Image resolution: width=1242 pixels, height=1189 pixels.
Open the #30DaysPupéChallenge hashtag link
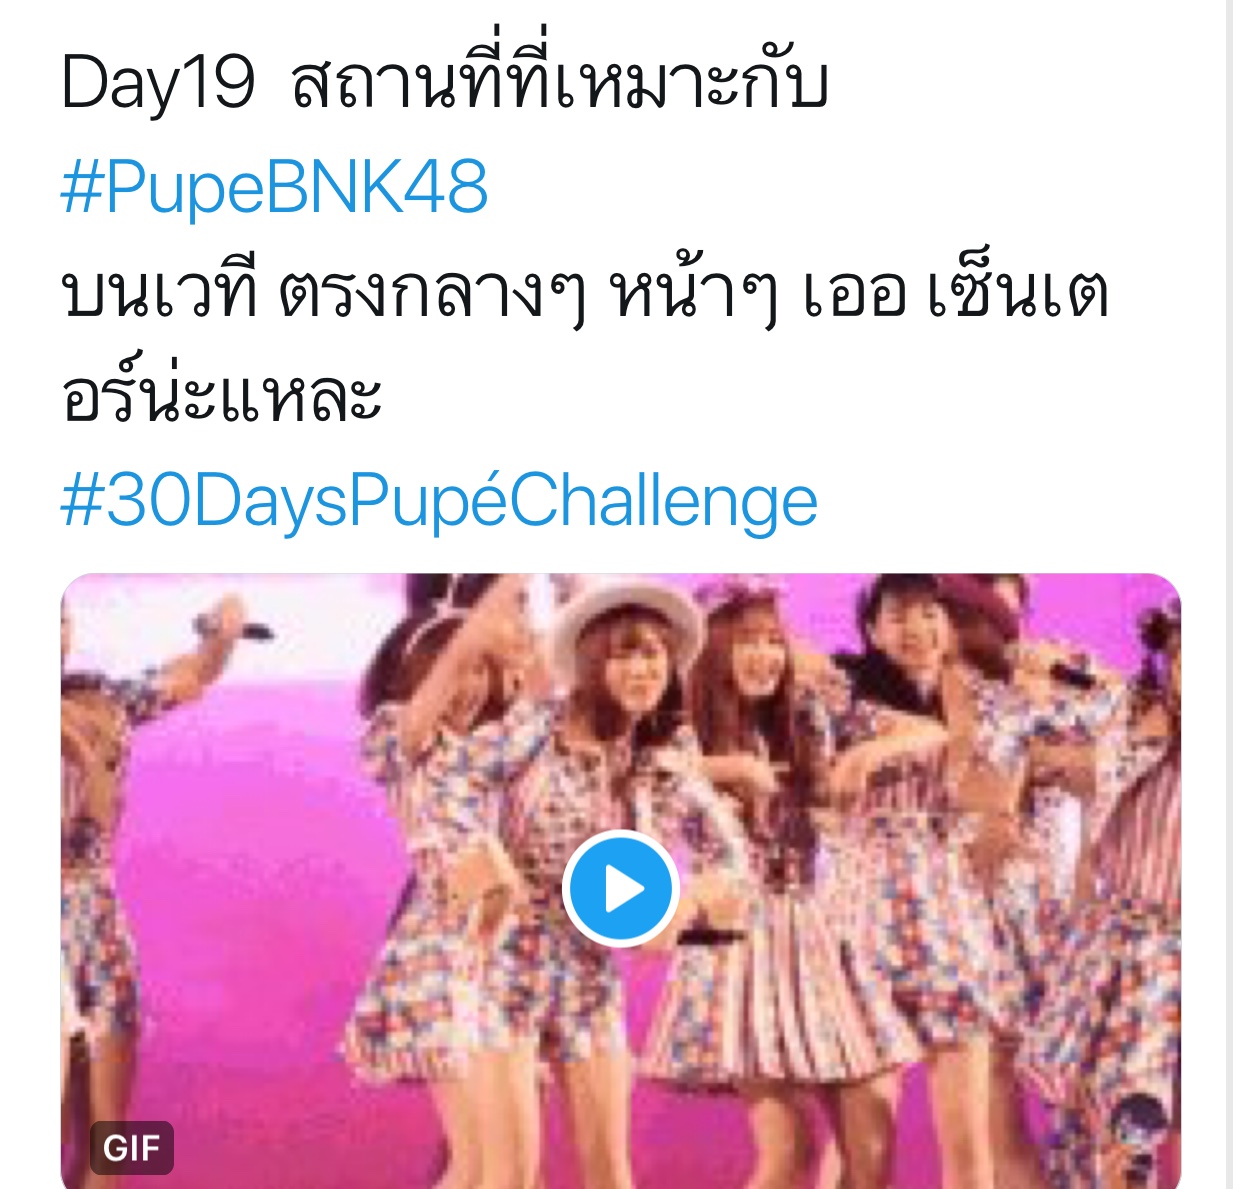pos(439,502)
